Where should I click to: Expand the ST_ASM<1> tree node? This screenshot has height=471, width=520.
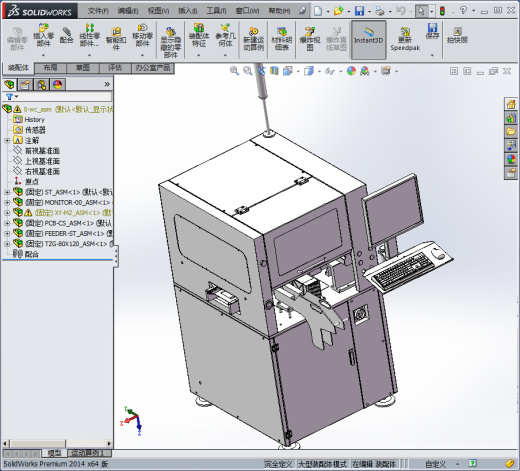pos(7,192)
